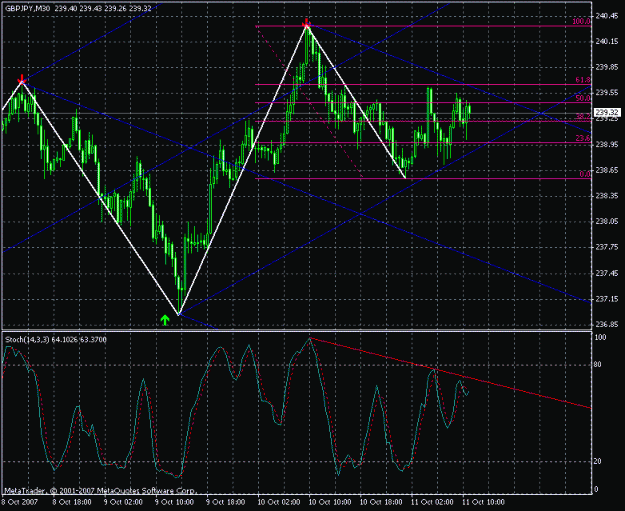Click the 9 Oct 02:00 time label
This screenshot has width=625, height=511.
click(123, 502)
